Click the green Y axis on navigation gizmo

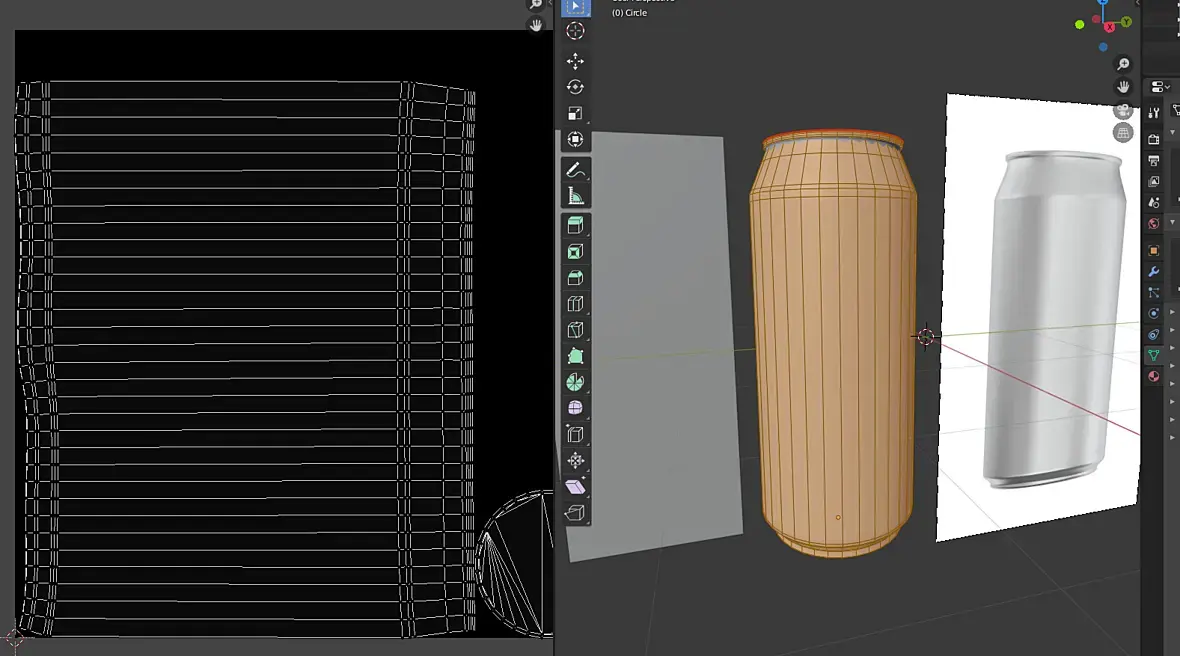point(1126,21)
